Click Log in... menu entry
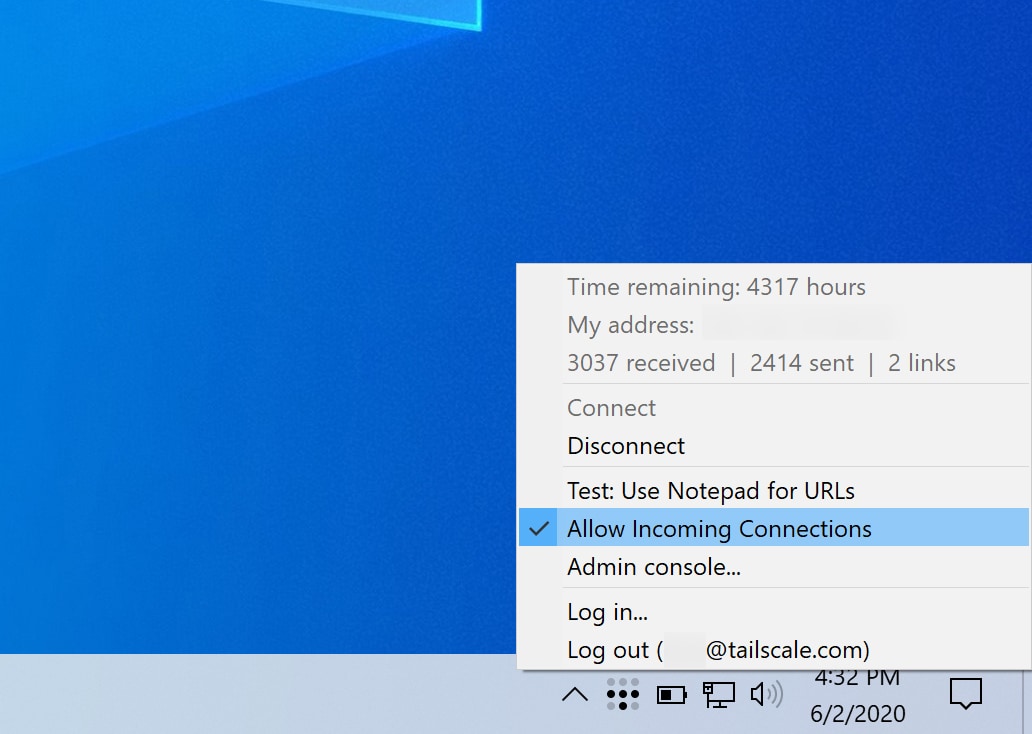The height and width of the screenshot is (734, 1032). tap(607, 612)
